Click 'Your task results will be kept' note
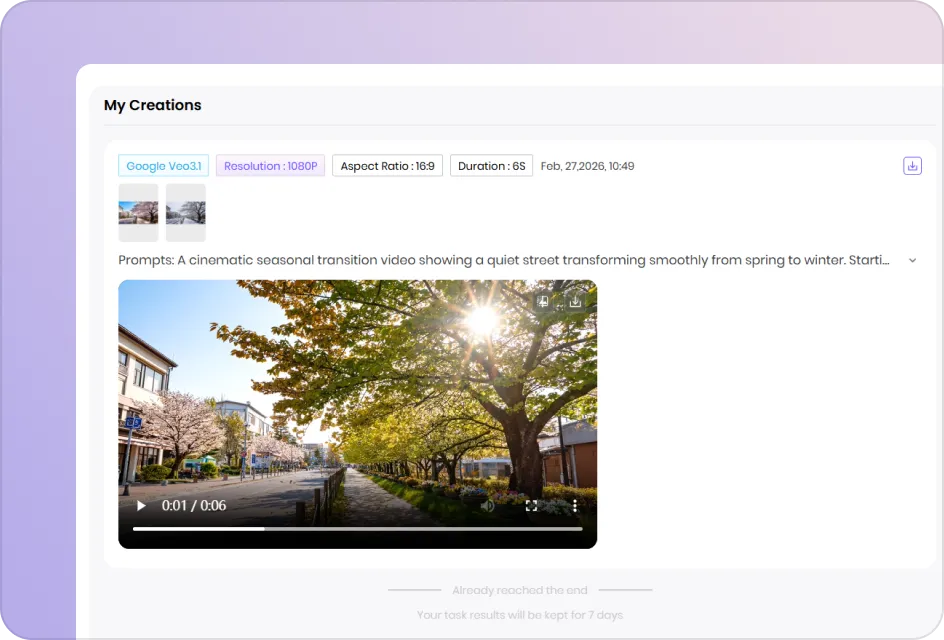944x640 pixels. pos(520,615)
